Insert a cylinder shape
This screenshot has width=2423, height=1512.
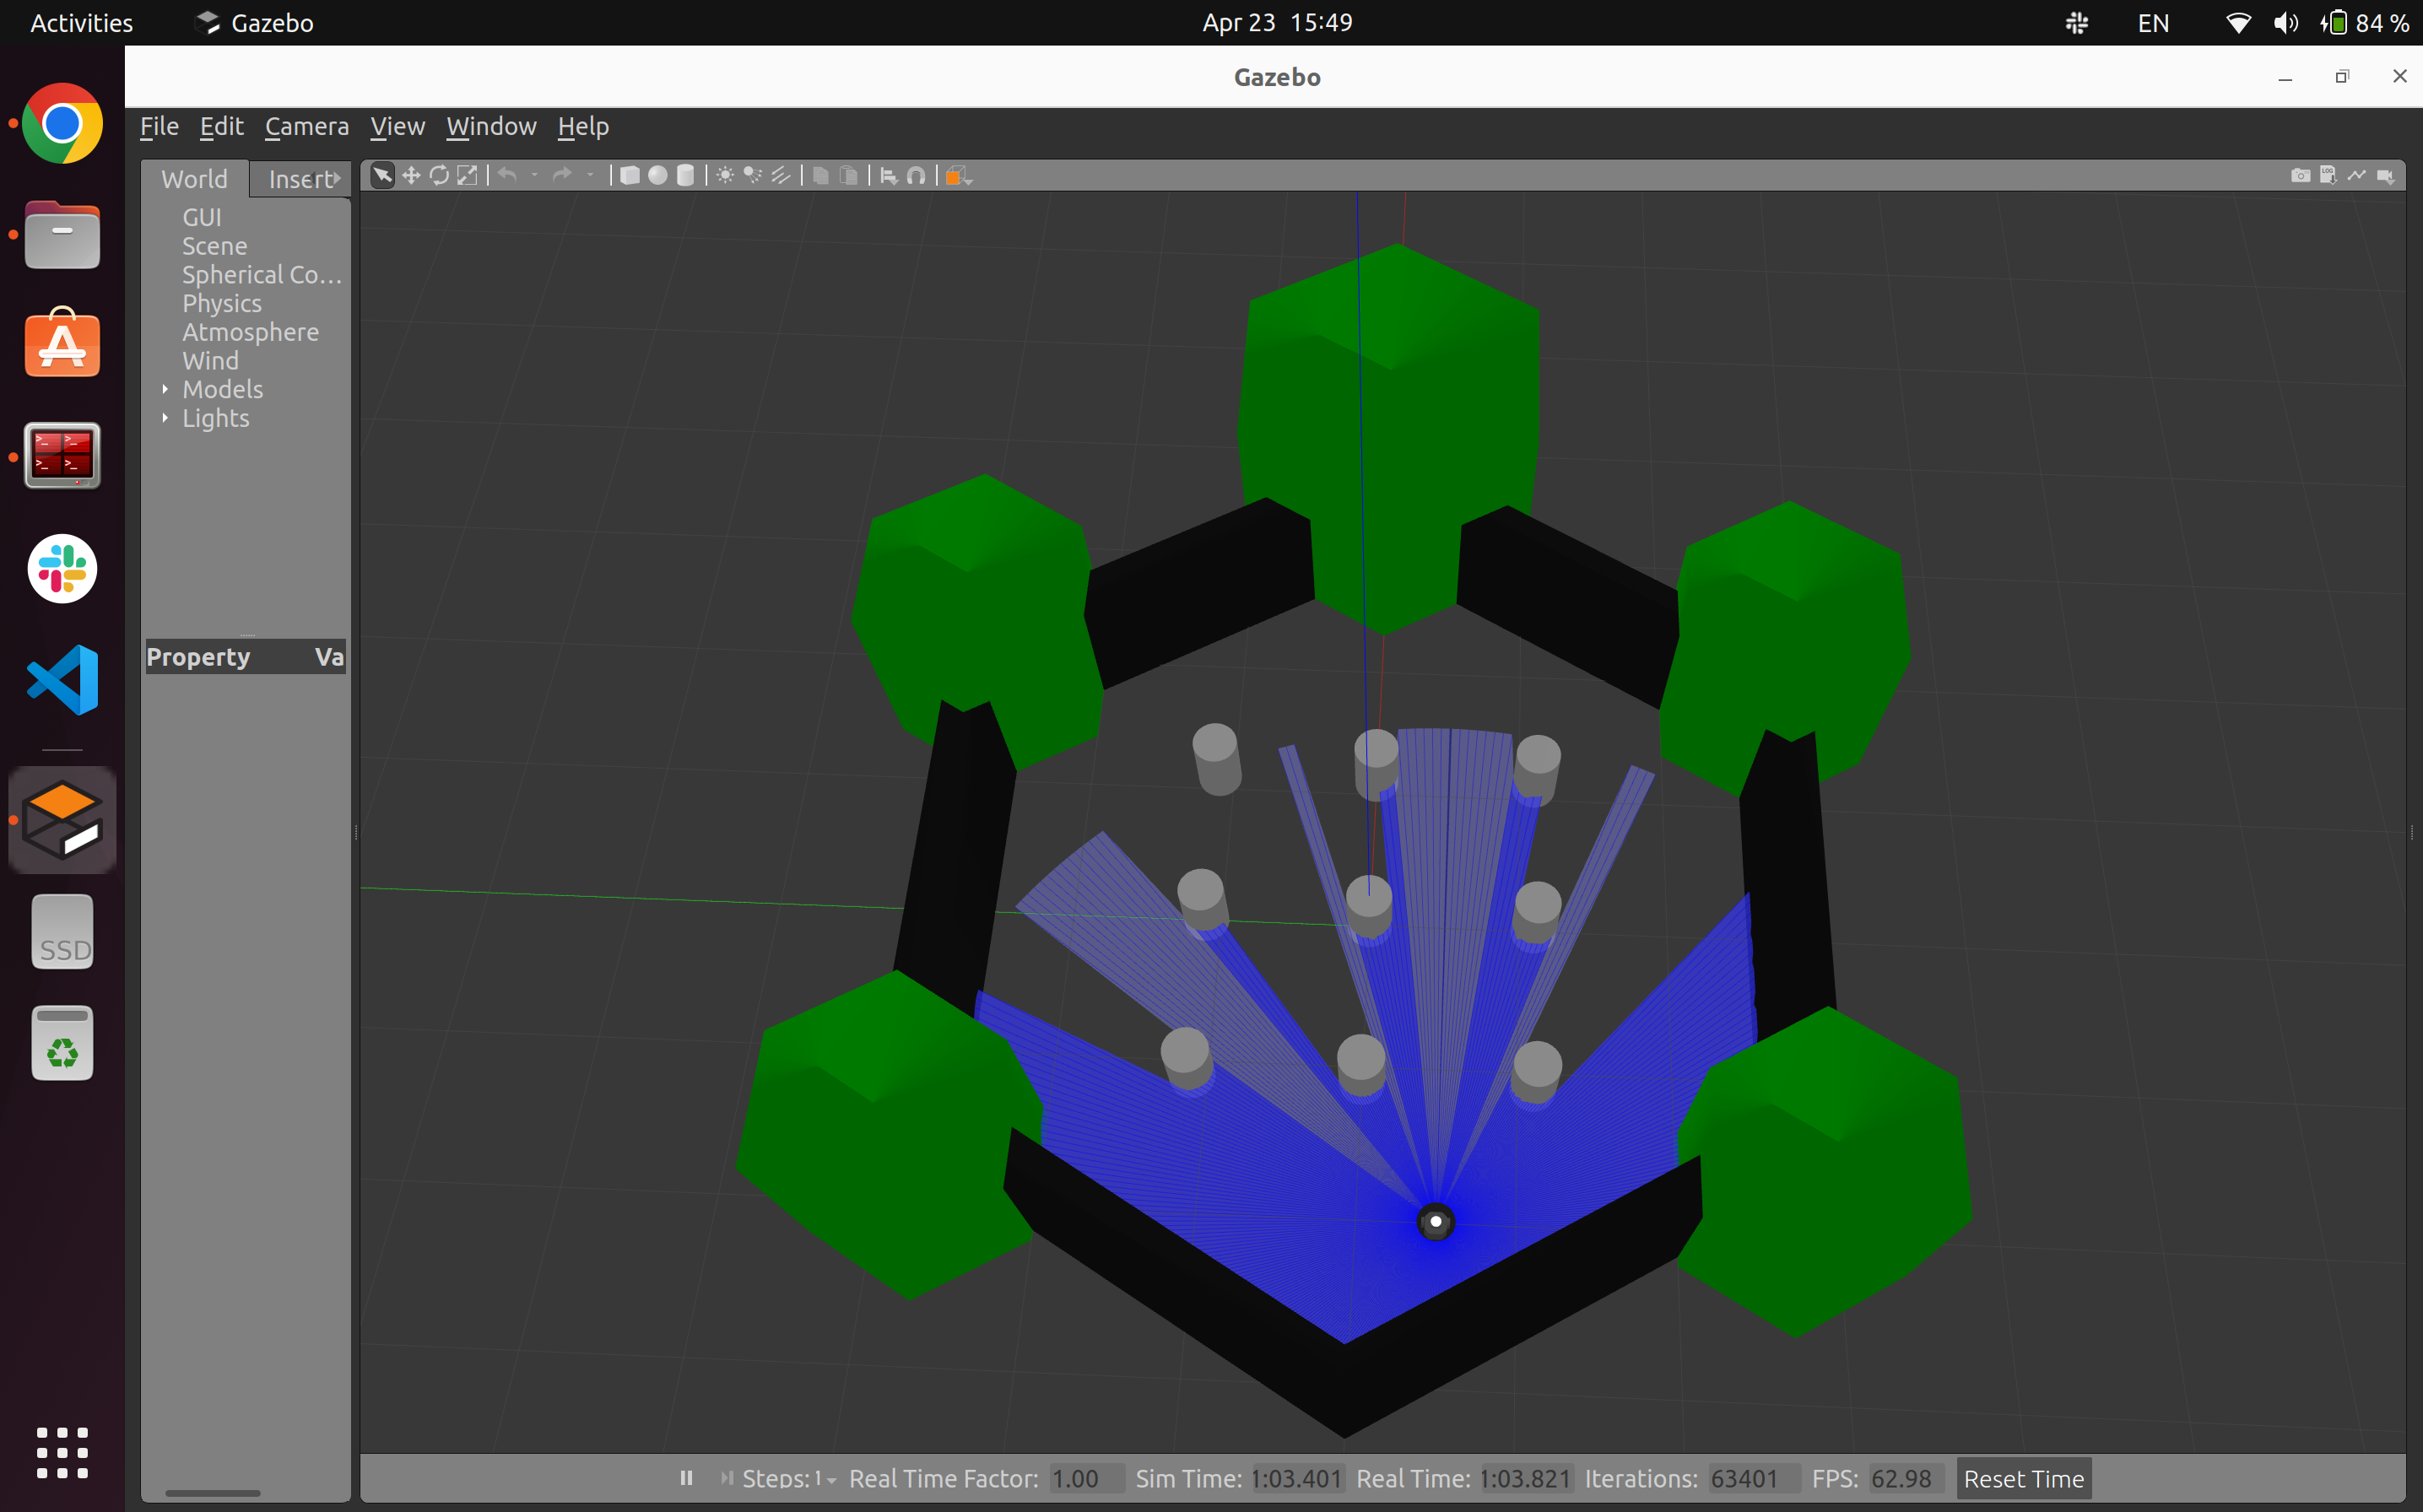click(x=686, y=176)
